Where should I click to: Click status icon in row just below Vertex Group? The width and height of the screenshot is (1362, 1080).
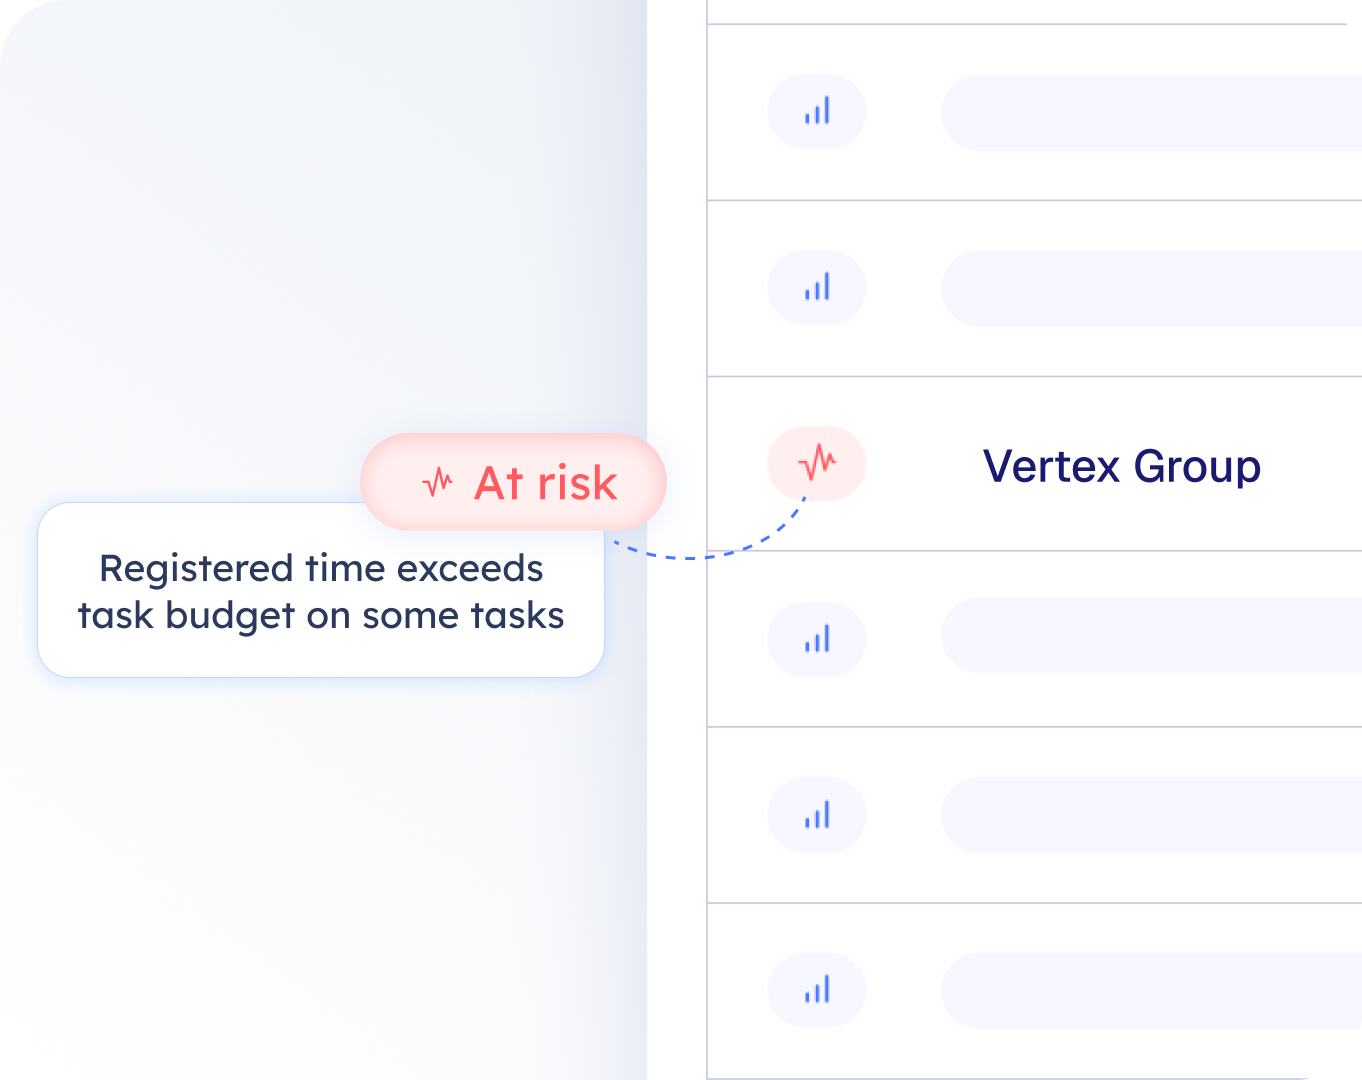pos(817,640)
